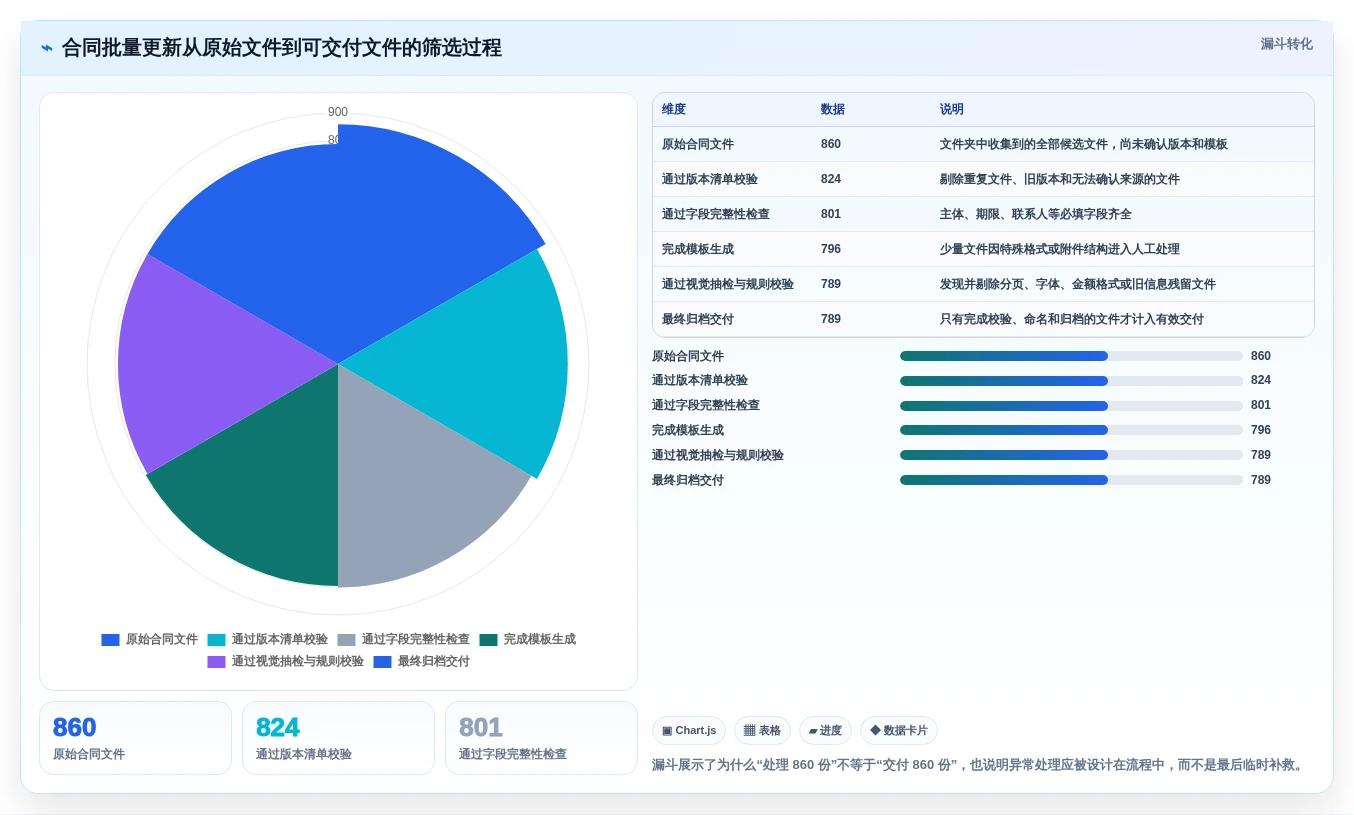Viewport: 1354px width, 815px height.
Task: Select the 表格 chip
Action: point(762,731)
